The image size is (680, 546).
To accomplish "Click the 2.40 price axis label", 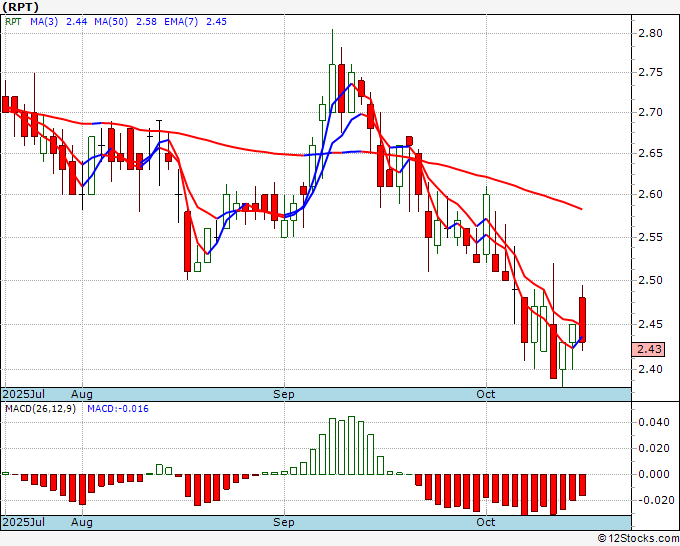I will coord(651,369).
